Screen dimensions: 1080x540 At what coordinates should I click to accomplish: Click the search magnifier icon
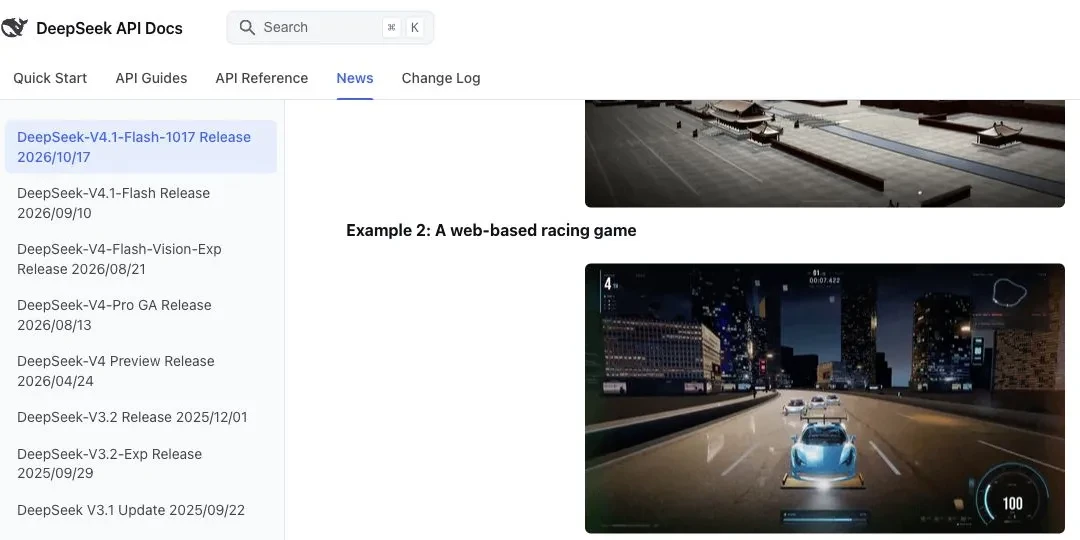coord(247,28)
